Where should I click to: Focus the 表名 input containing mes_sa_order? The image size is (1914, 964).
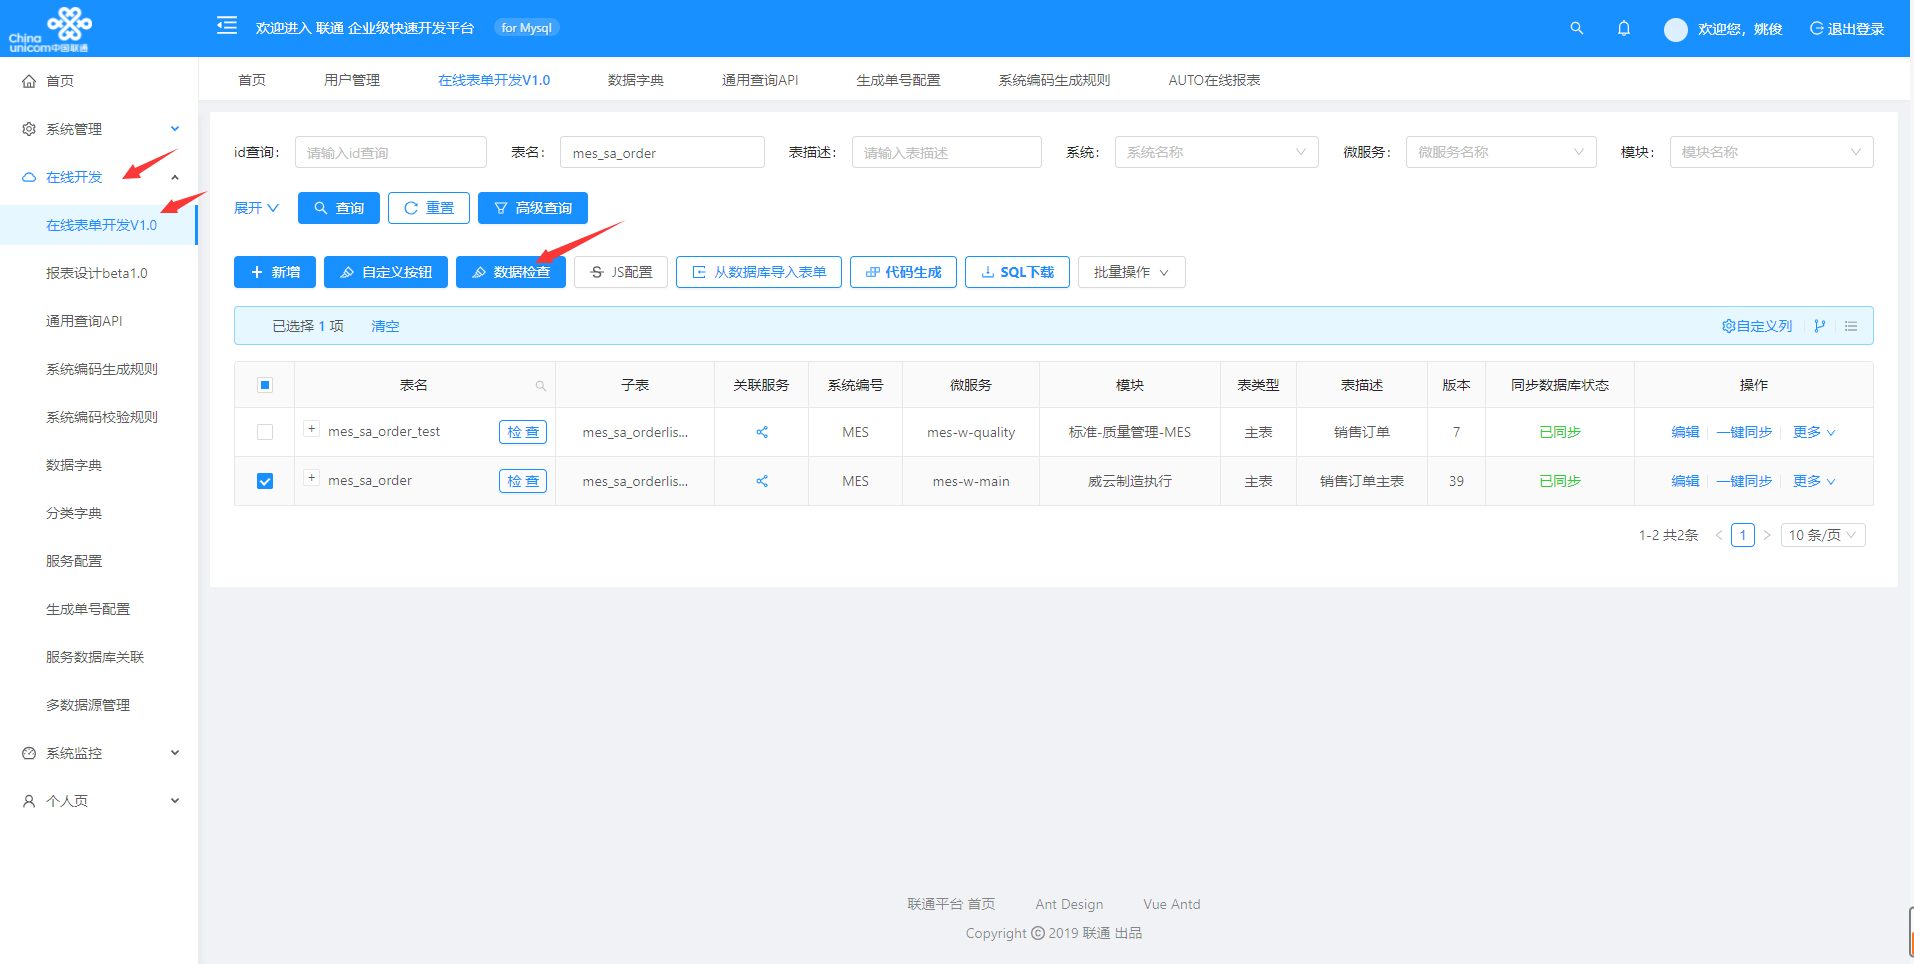click(x=662, y=152)
